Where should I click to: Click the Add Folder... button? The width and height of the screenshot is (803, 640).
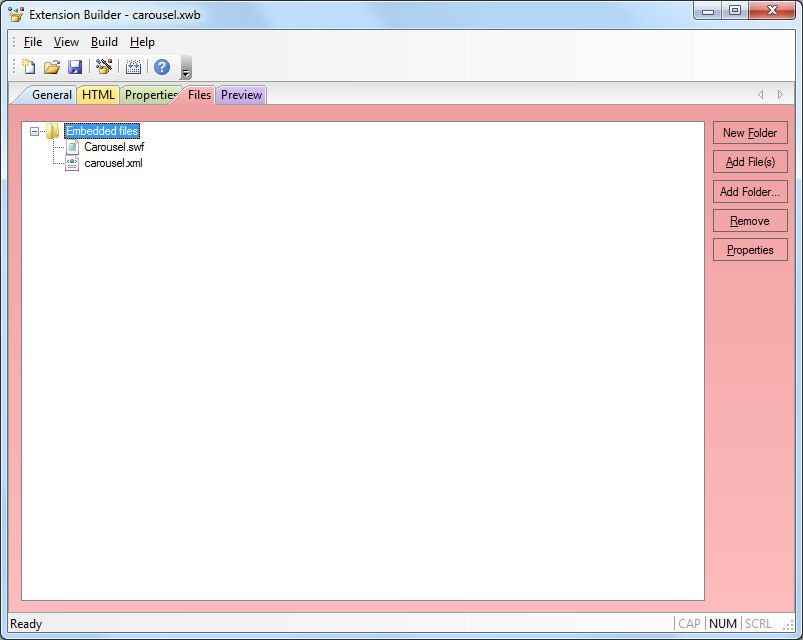pyautogui.click(x=750, y=192)
